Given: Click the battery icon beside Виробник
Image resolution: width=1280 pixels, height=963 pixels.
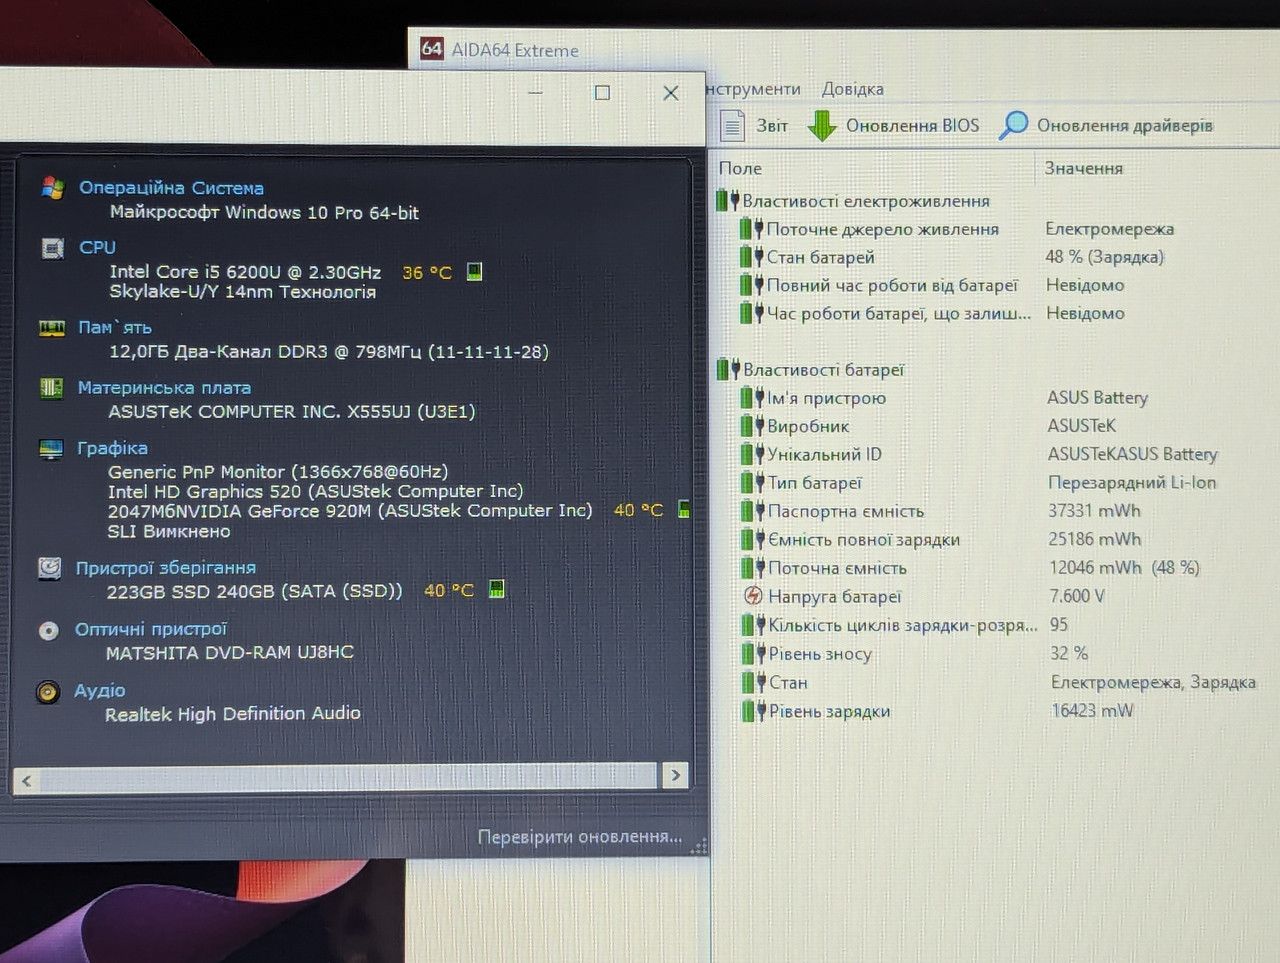Looking at the screenshot, I should pyautogui.click(x=753, y=426).
